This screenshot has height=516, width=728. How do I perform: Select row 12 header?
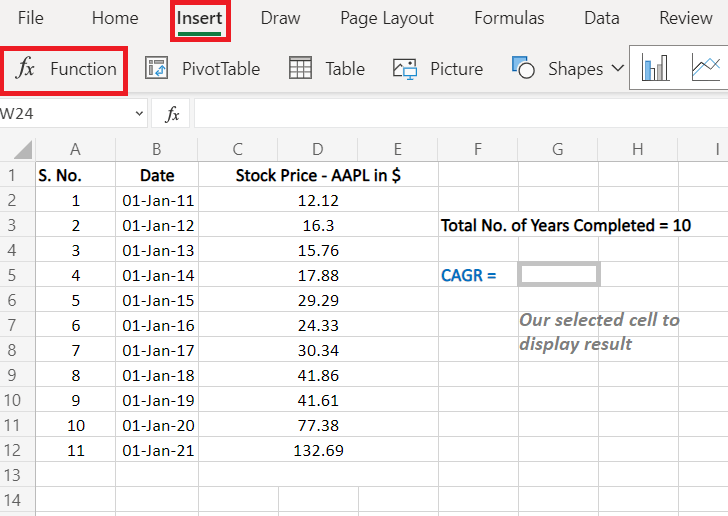pyautogui.click(x=17, y=450)
